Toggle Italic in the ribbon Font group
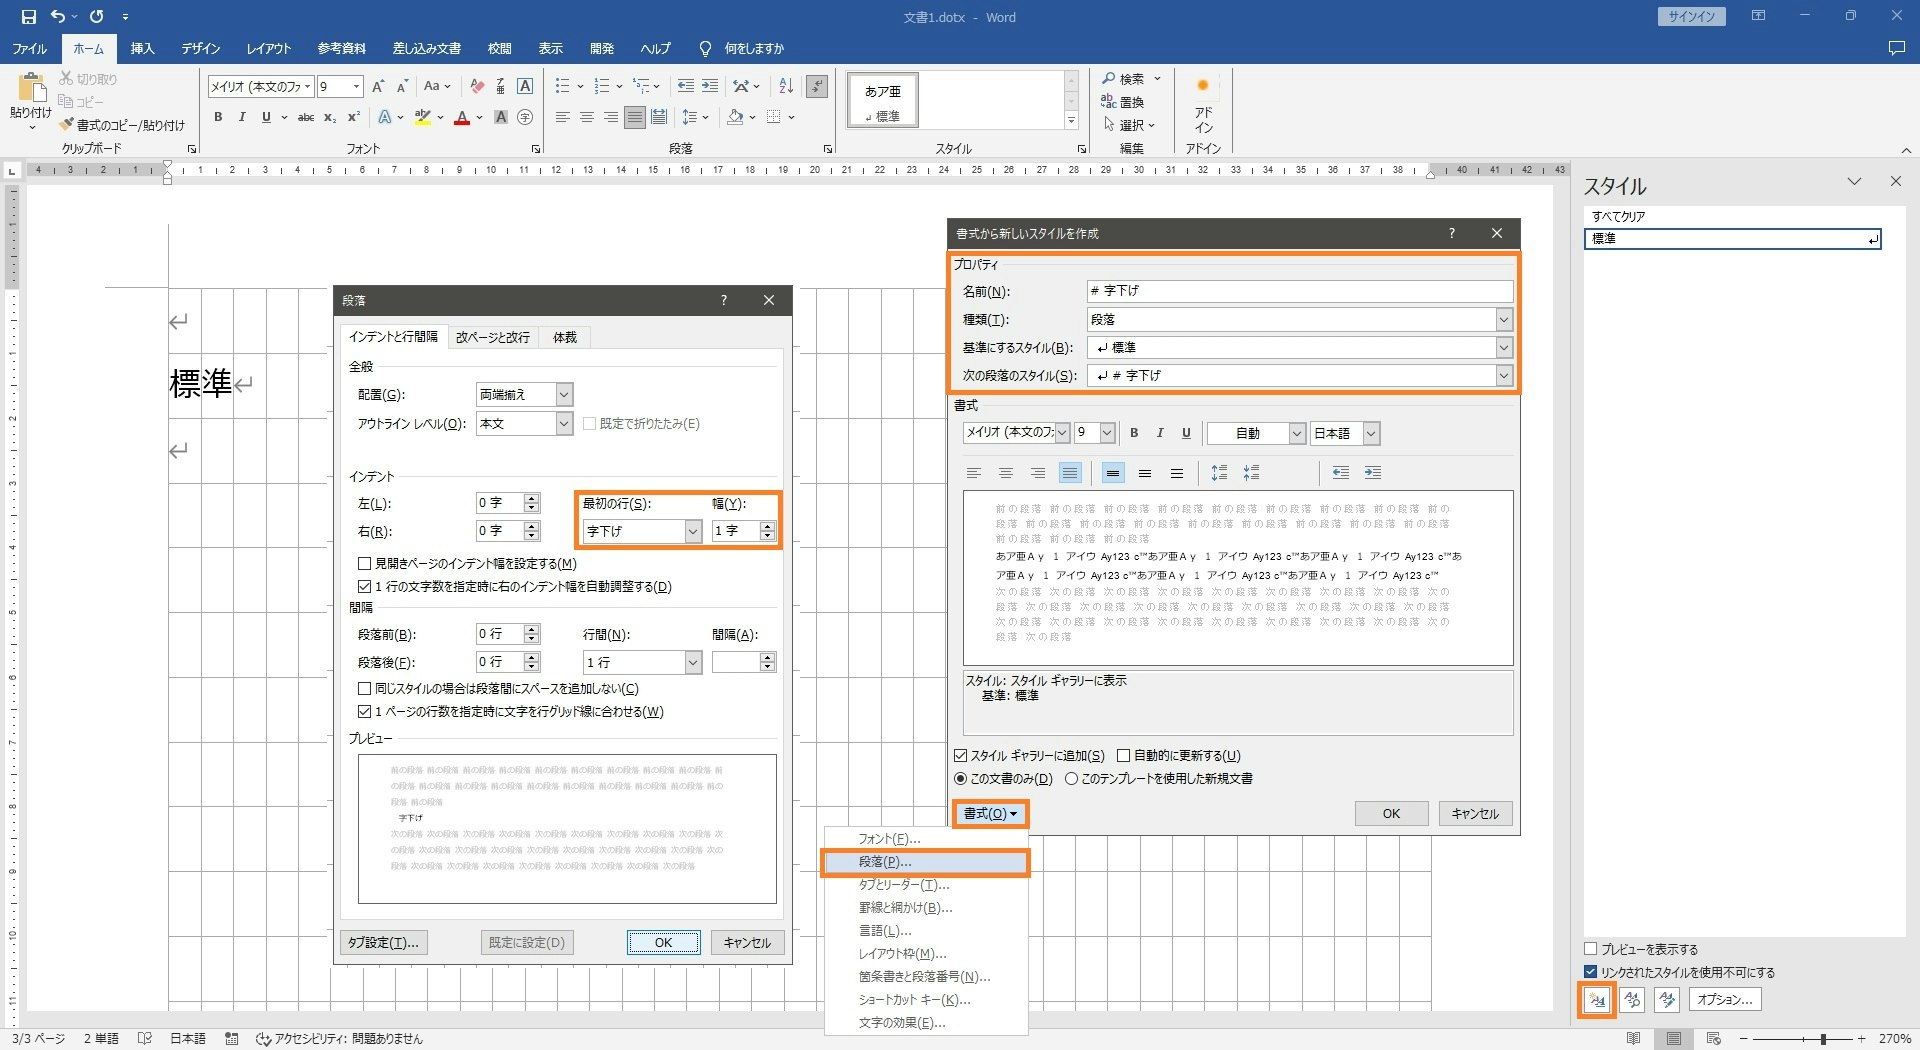The width and height of the screenshot is (1920, 1050). pos(242,117)
